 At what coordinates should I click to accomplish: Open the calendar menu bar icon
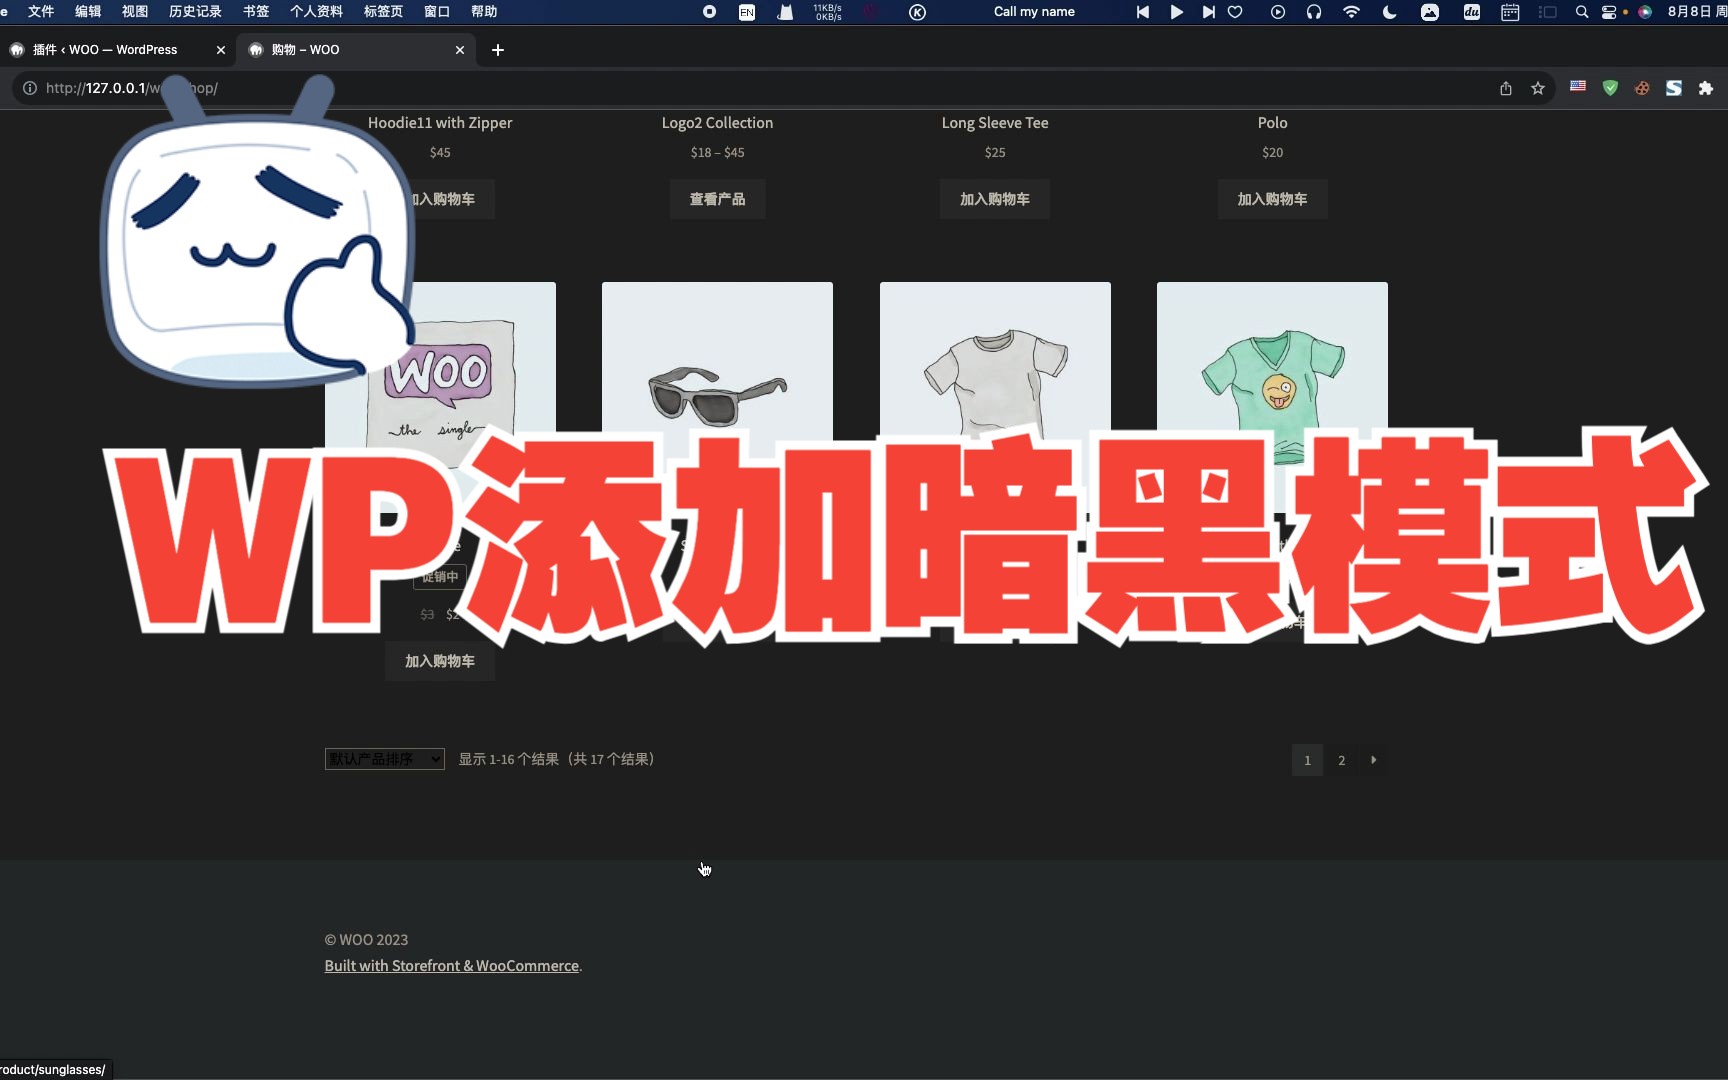[1510, 12]
